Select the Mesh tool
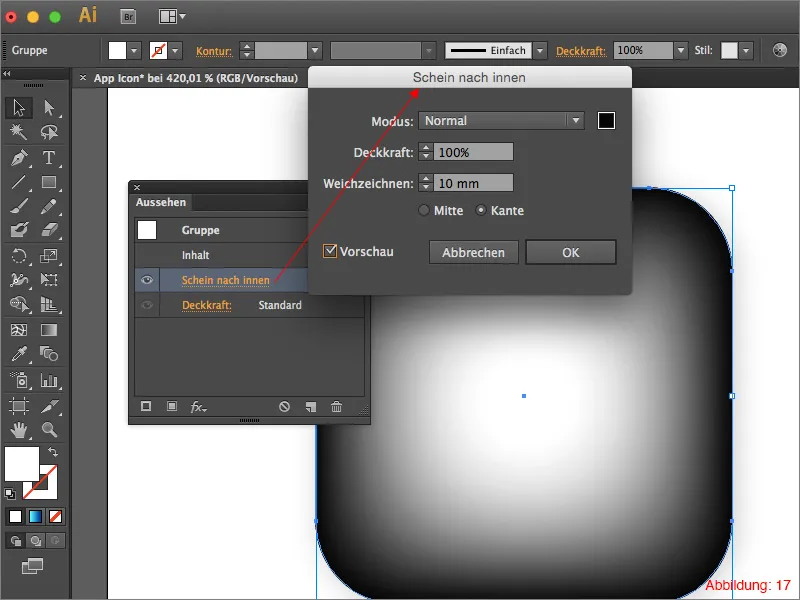This screenshot has width=800, height=600. click(19, 330)
